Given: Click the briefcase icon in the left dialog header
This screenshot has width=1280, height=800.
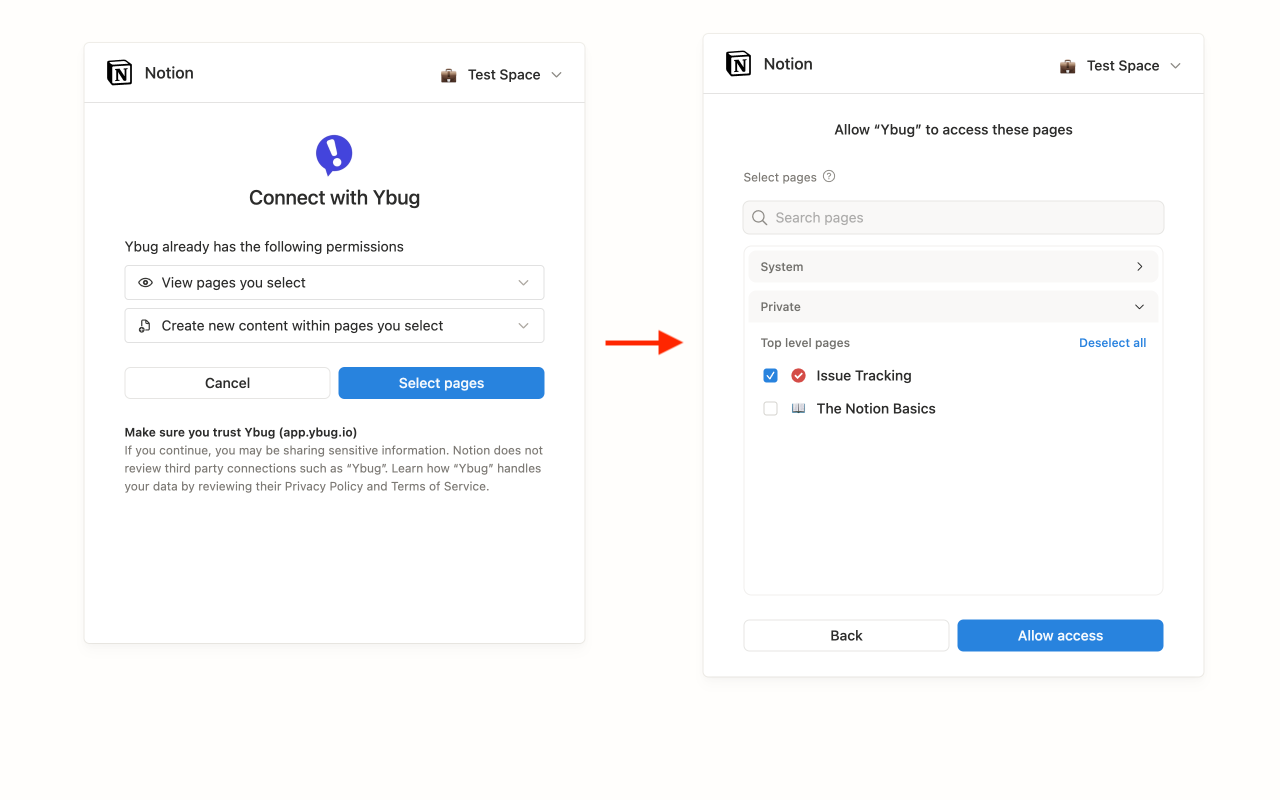Looking at the screenshot, I should (x=449, y=75).
